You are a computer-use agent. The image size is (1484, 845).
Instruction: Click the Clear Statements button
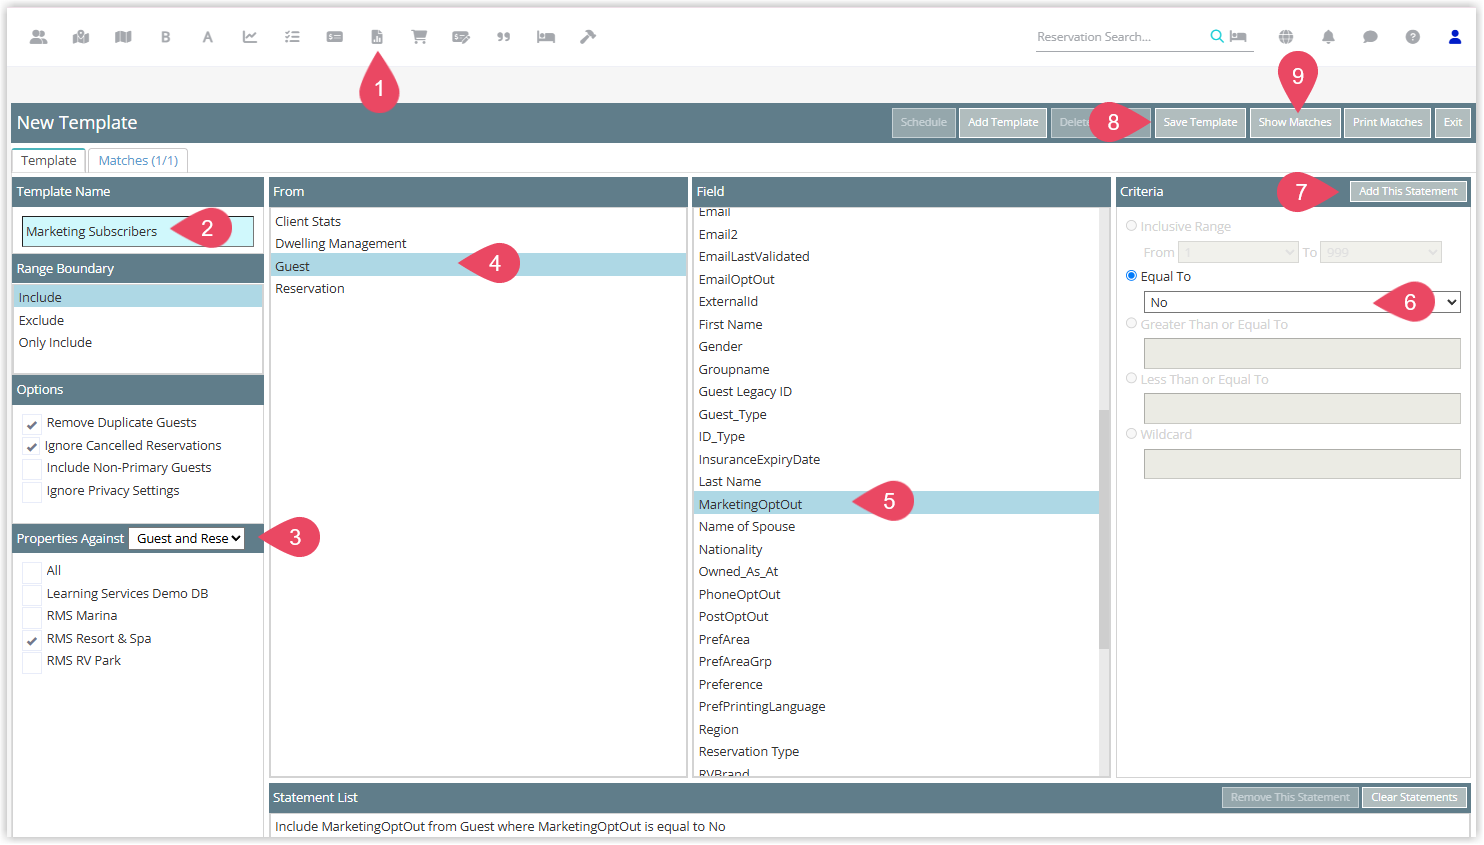click(x=1414, y=797)
